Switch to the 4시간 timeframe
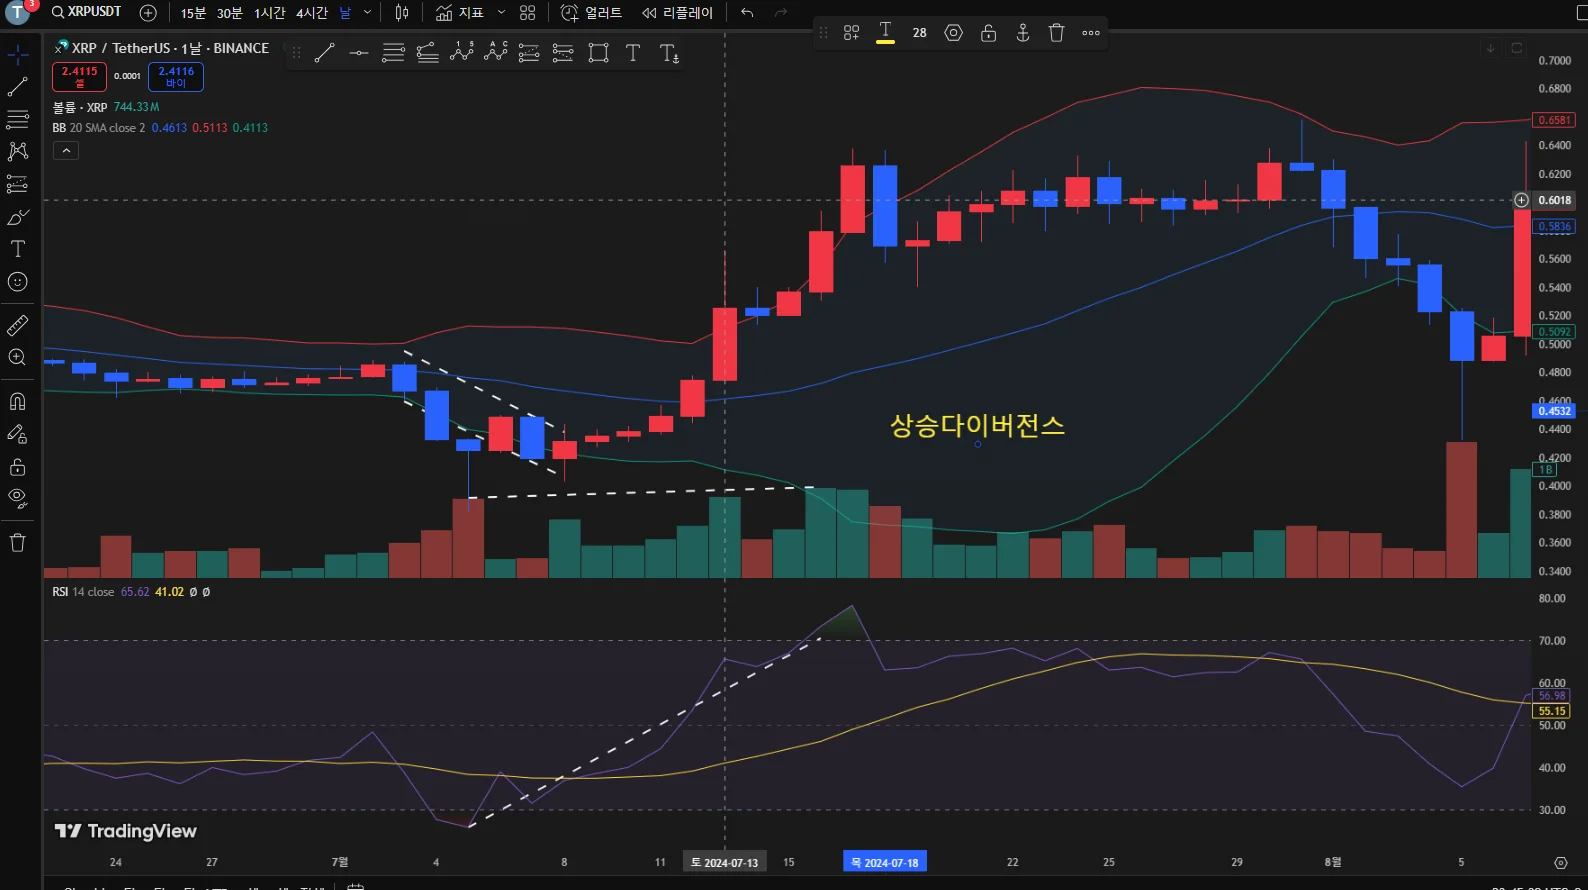Screen dimensions: 1588x890 [x=312, y=13]
